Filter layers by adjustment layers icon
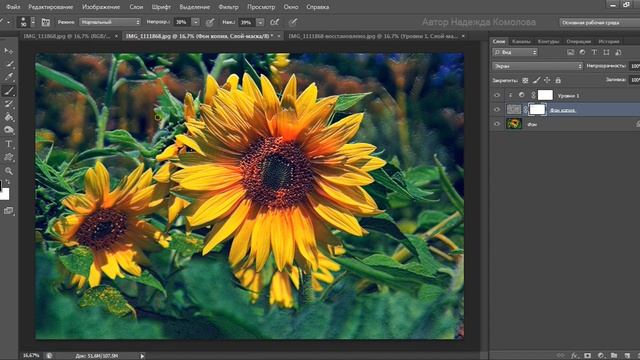640x360 pixels. point(582,52)
